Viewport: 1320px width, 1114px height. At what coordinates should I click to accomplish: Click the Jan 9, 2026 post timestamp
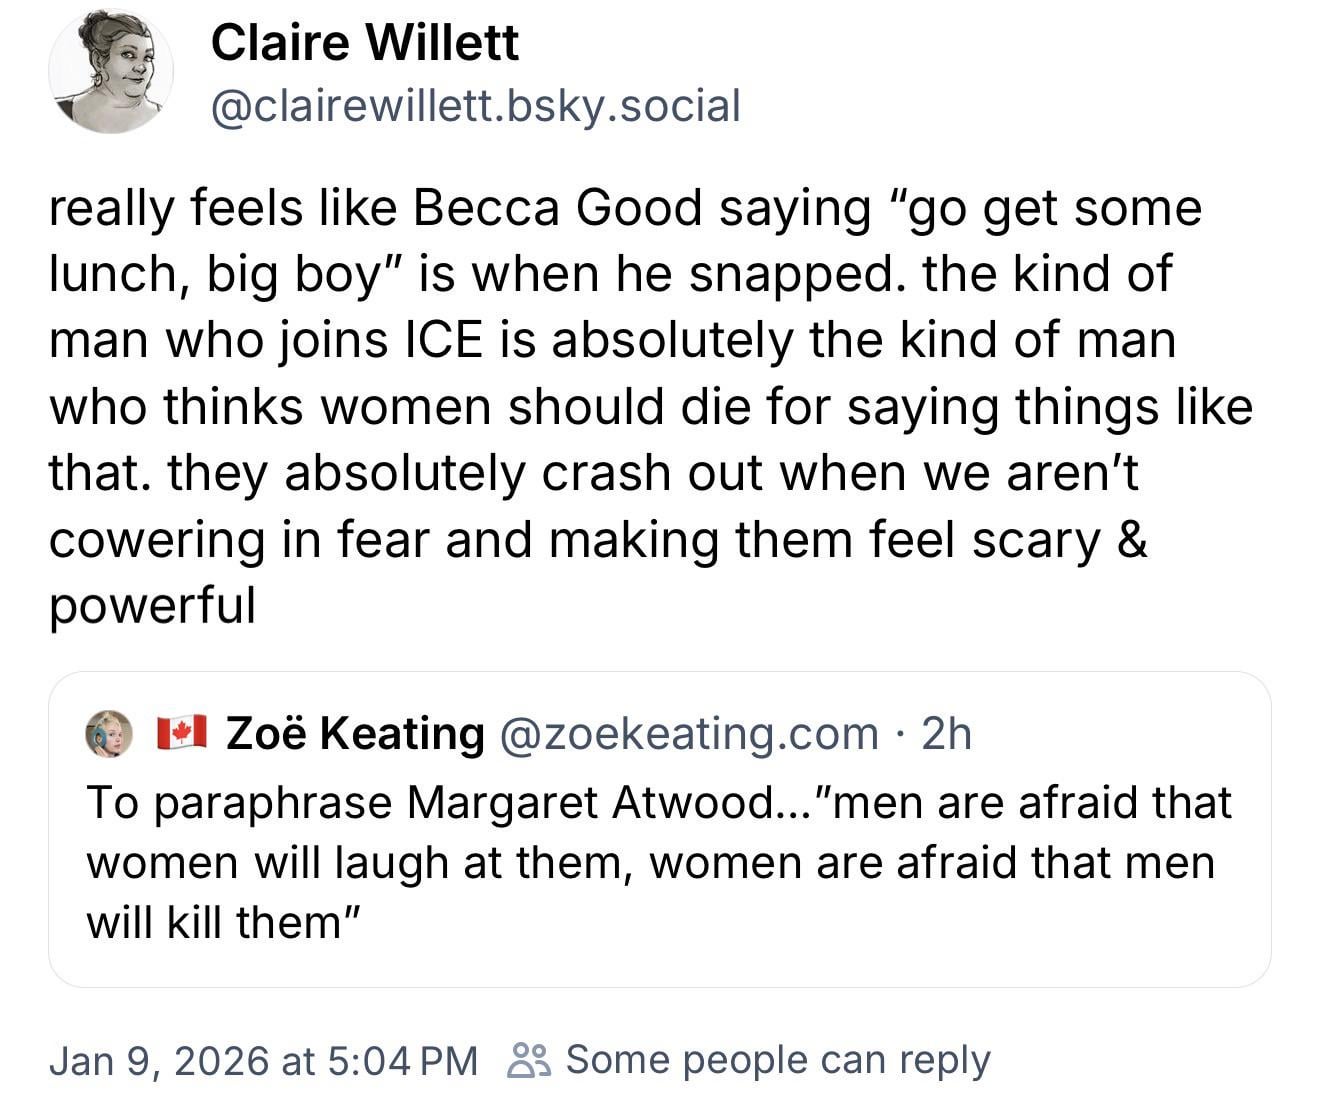(263, 1060)
